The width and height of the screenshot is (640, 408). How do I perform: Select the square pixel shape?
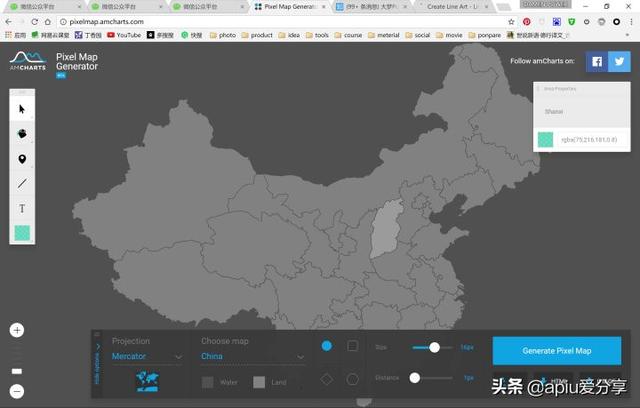click(353, 346)
